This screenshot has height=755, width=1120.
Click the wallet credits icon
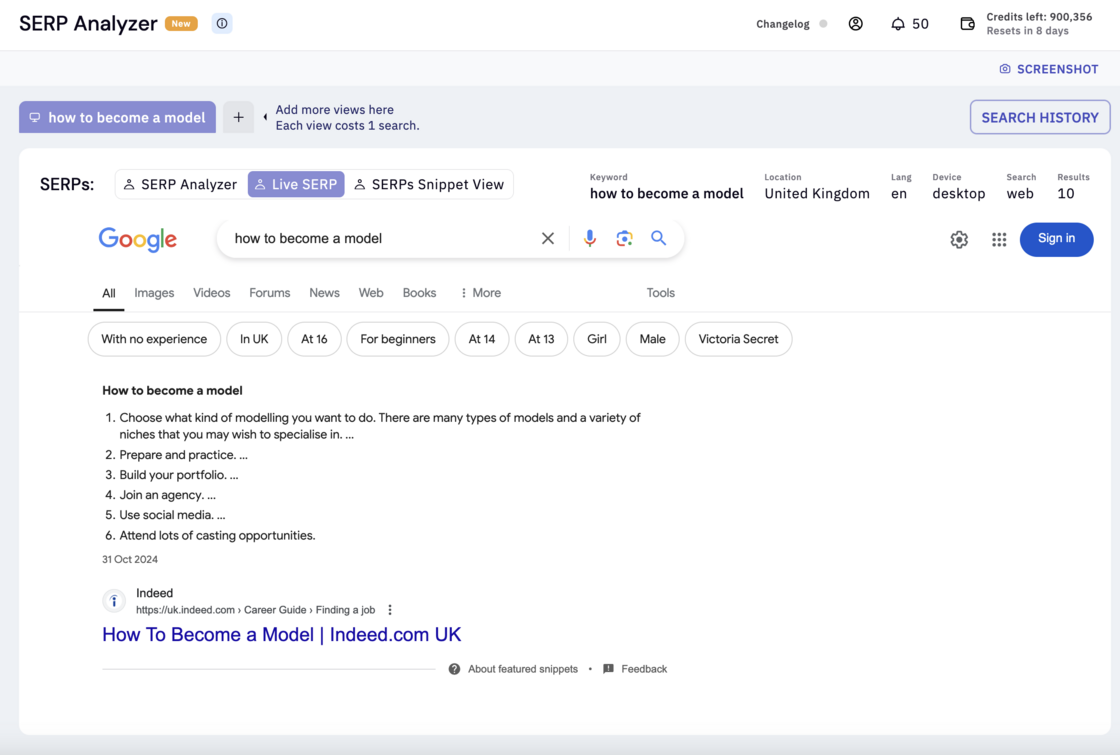[967, 24]
